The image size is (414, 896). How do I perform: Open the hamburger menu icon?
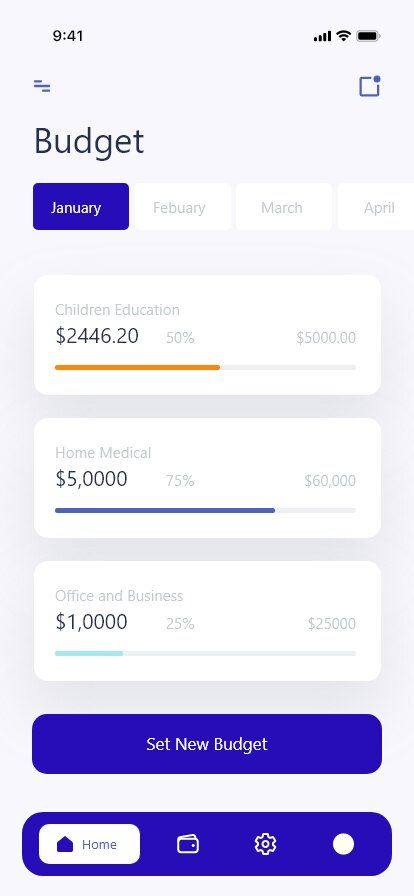tap(42, 86)
